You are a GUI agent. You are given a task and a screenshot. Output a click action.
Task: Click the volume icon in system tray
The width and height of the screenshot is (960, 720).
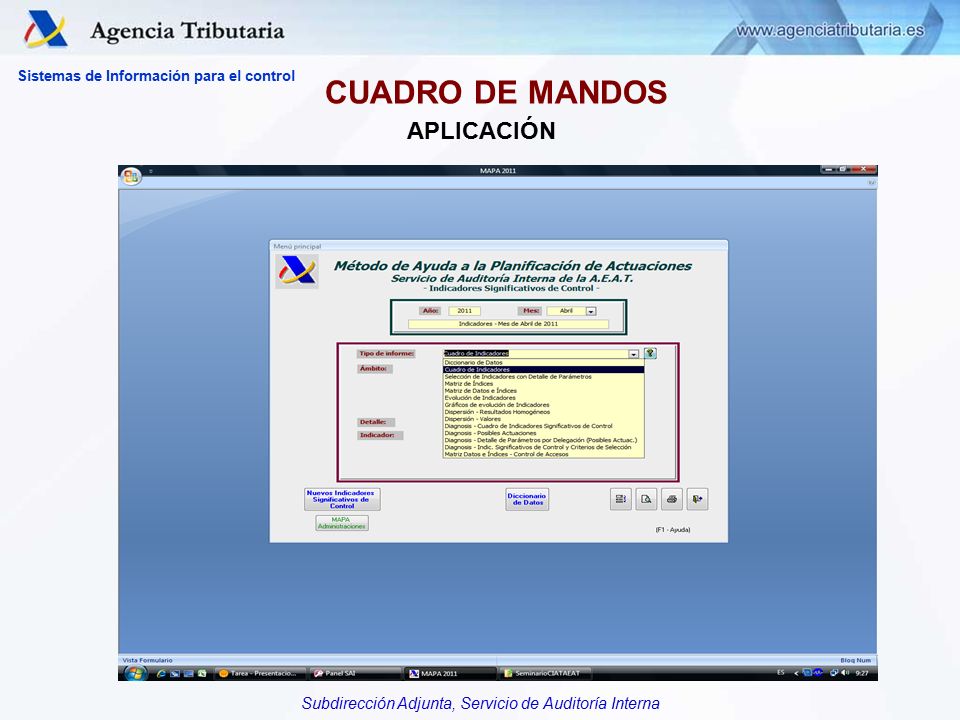[846, 673]
